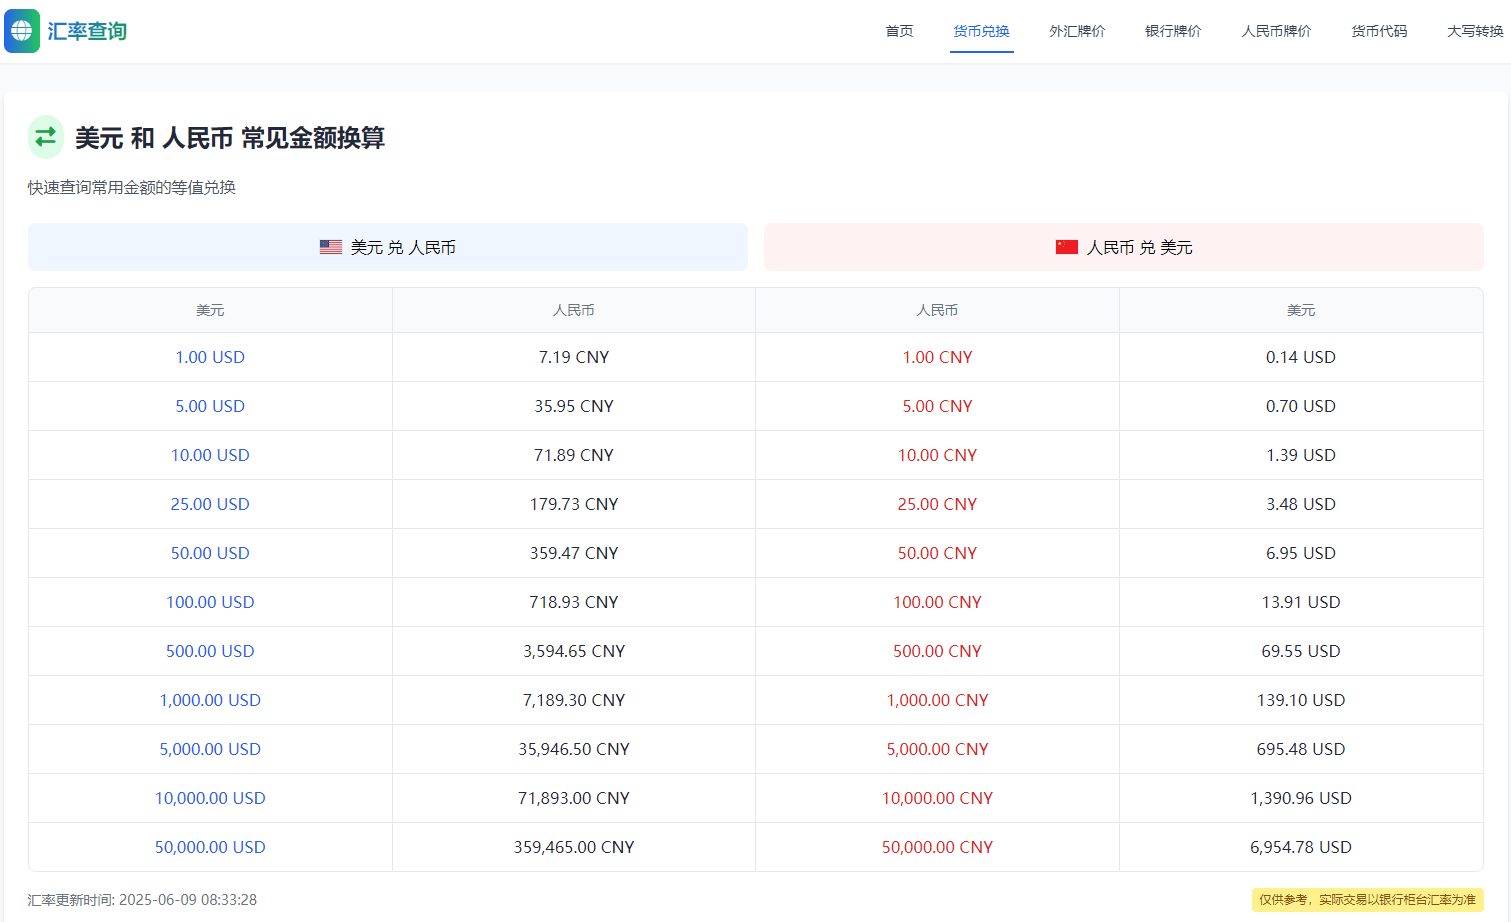Click the 25.00 CNY link
This screenshot has height=922, width=1511.
tap(937, 504)
